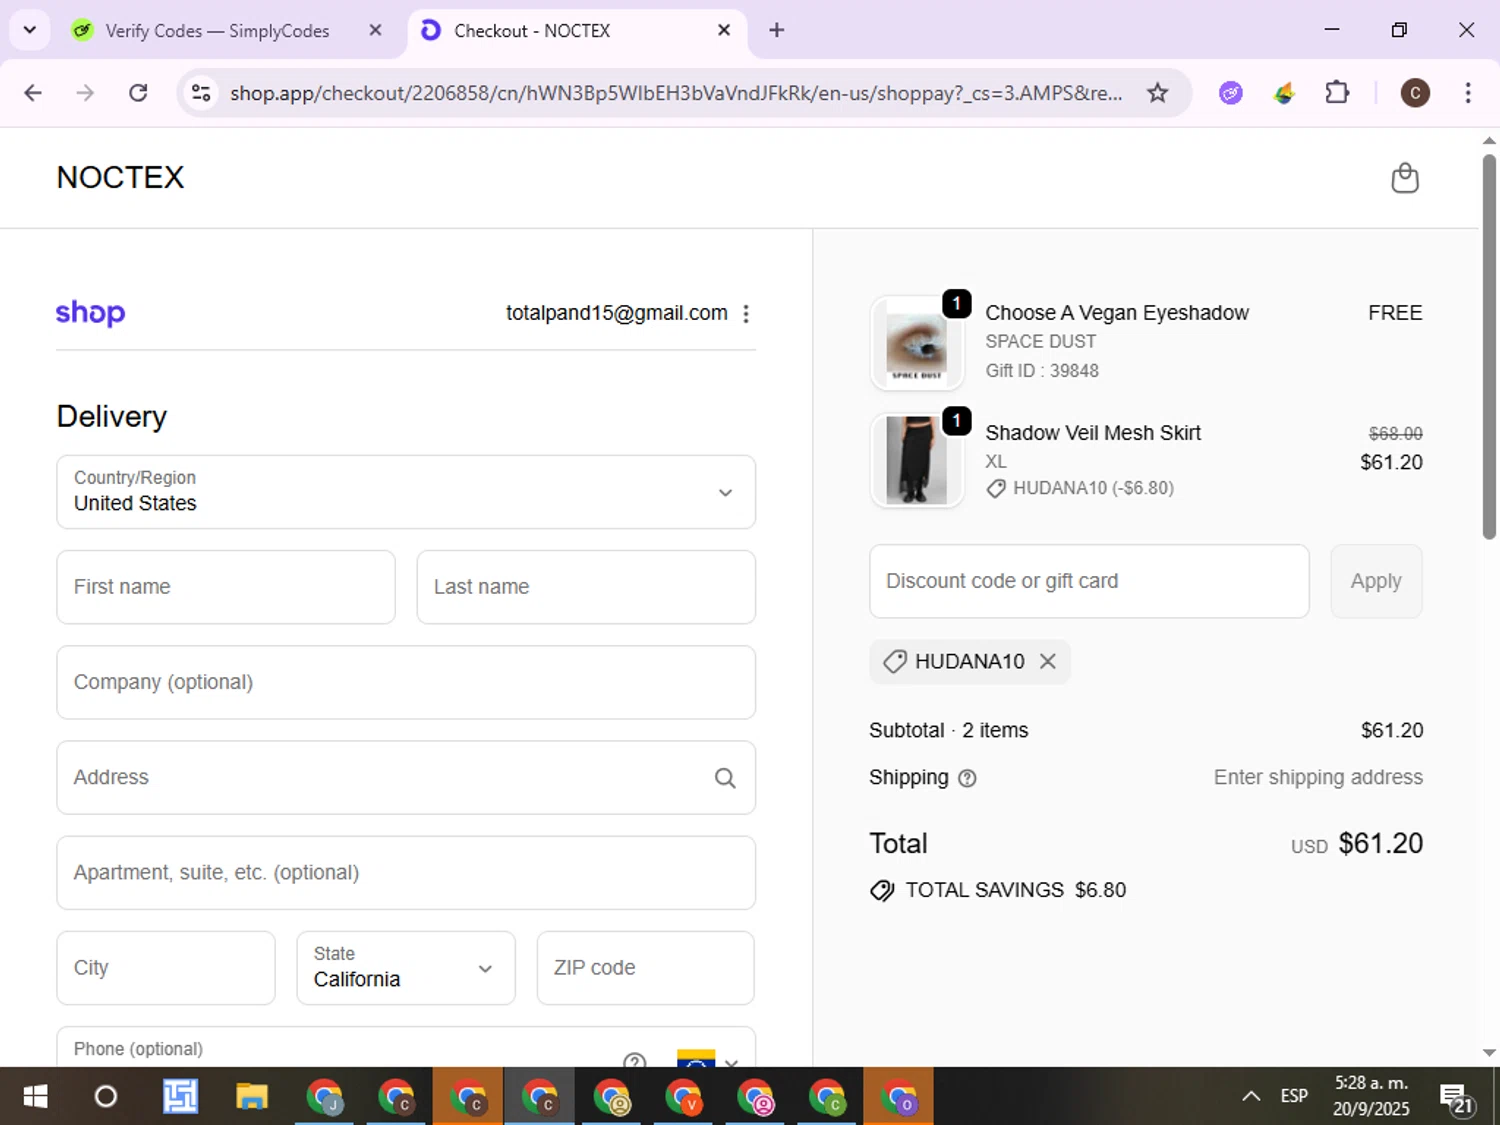This screenshot has height=1125, width=1500.
Task: Click the totalpand15@gmail.com email text
Action: click(617, 313)
